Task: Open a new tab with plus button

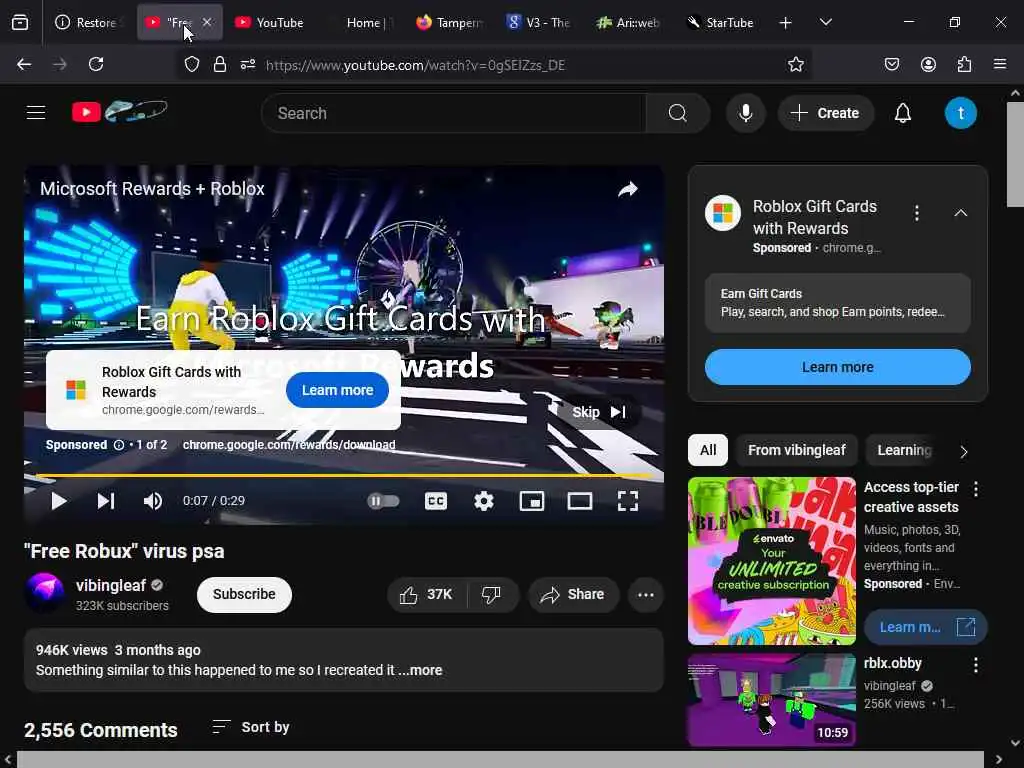Action: click(786, 23)
